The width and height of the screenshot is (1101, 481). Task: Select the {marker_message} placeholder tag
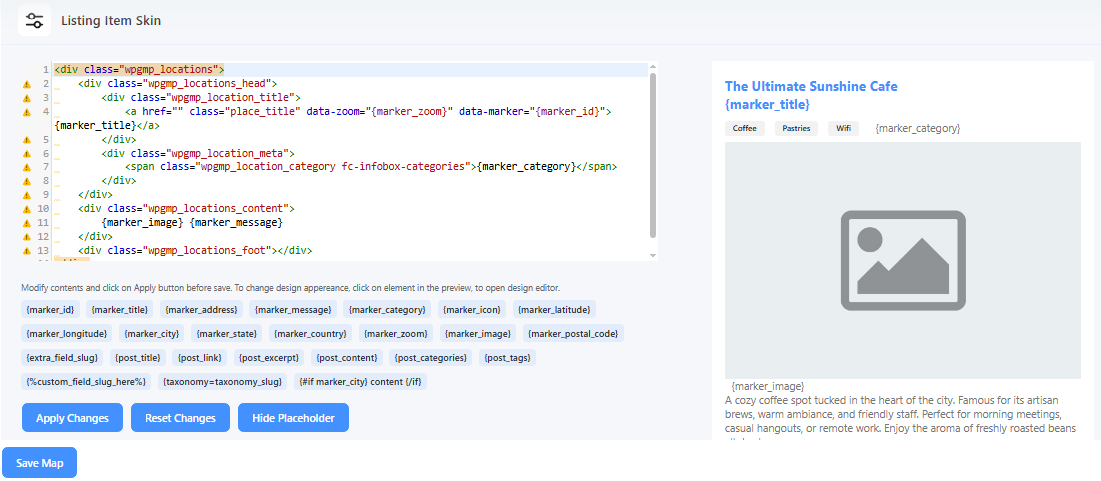point(294,310)
